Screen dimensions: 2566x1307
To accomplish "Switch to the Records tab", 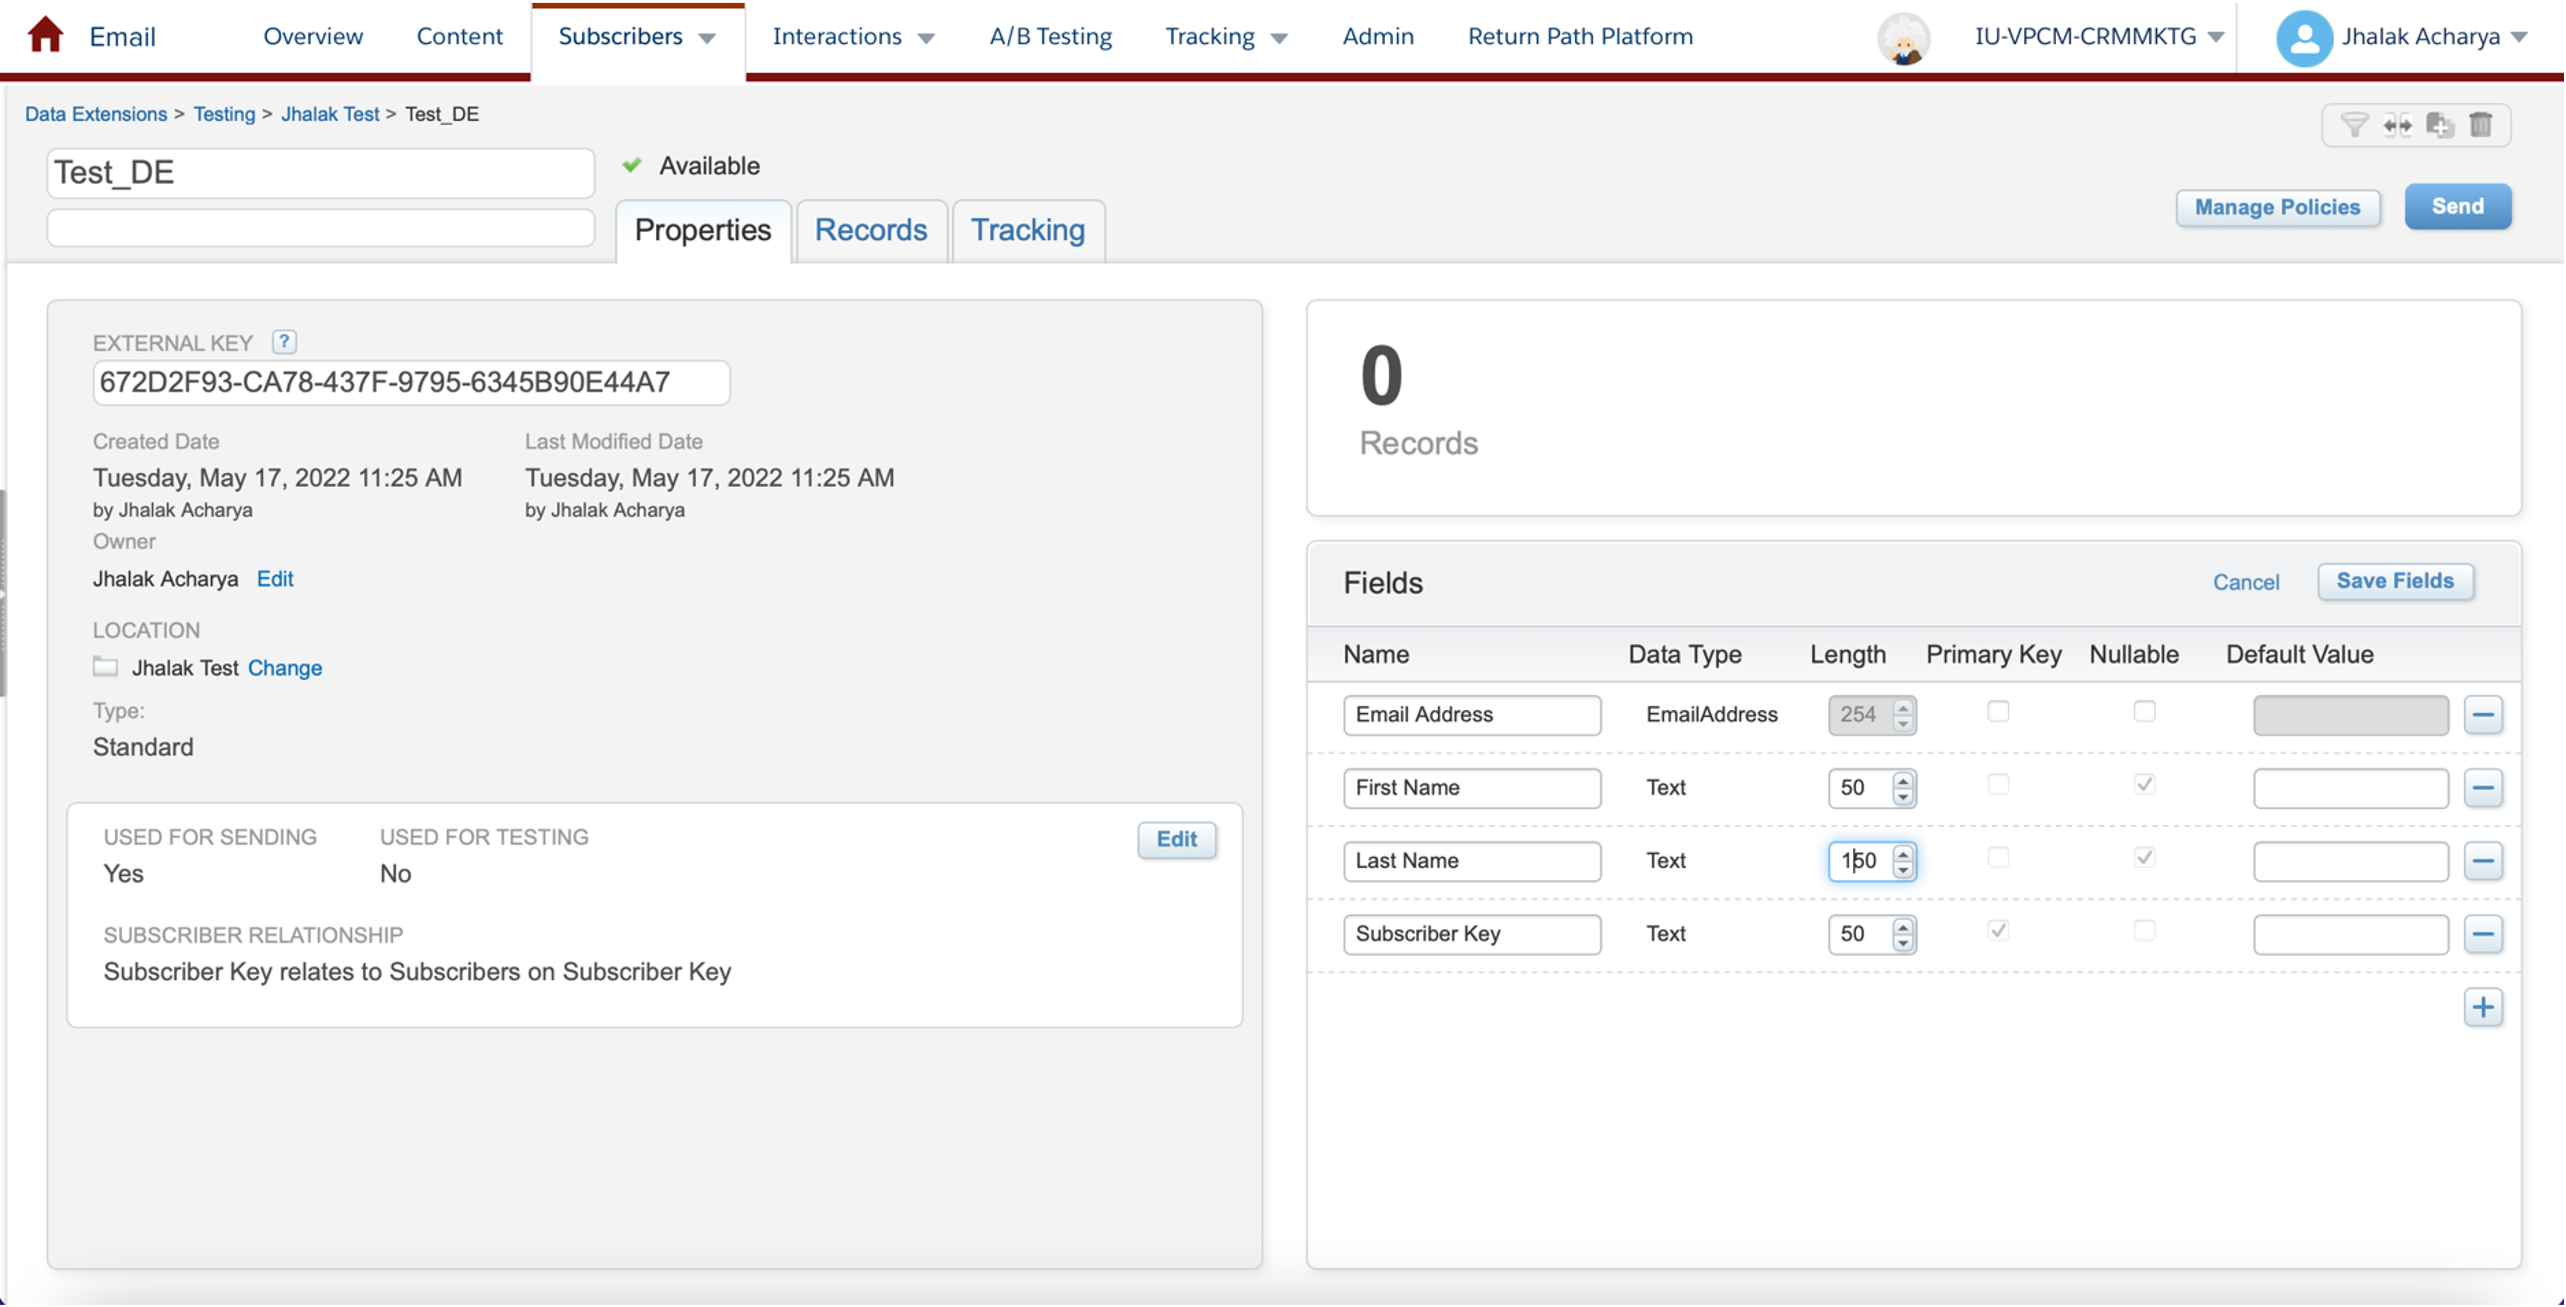I will click(x=870, y=230).
